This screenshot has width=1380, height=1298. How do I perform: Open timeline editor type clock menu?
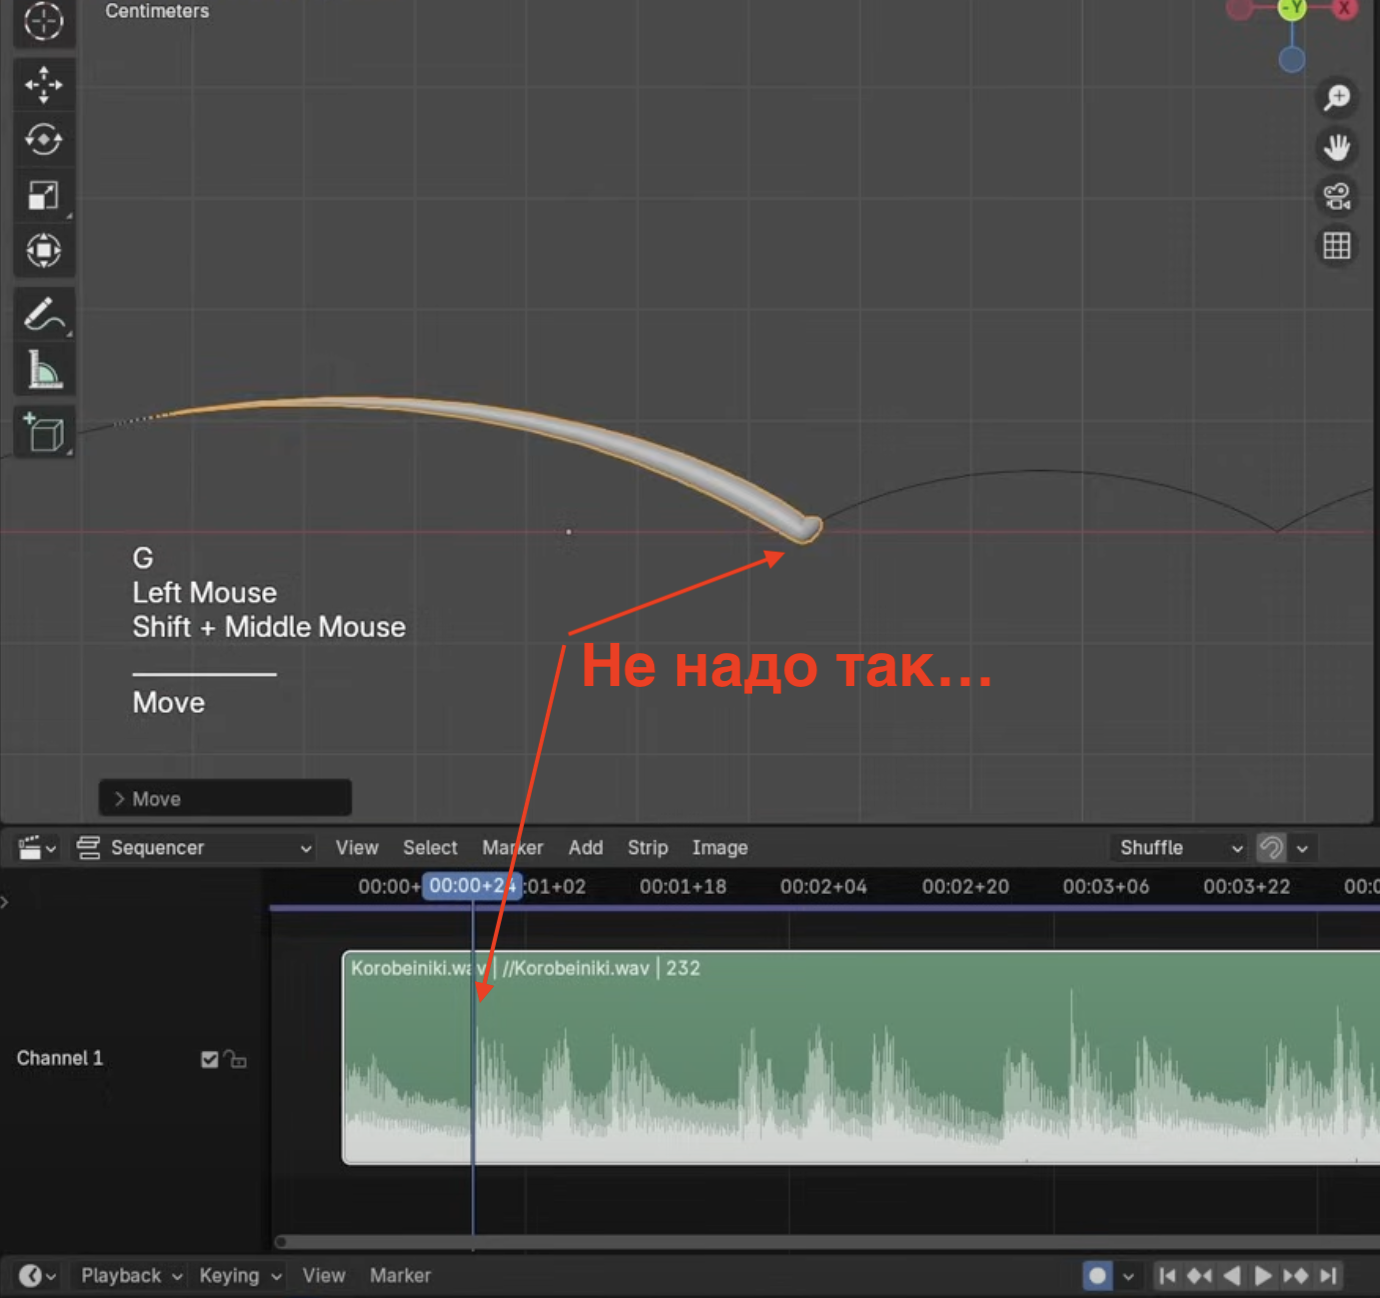click(37, 1276)
